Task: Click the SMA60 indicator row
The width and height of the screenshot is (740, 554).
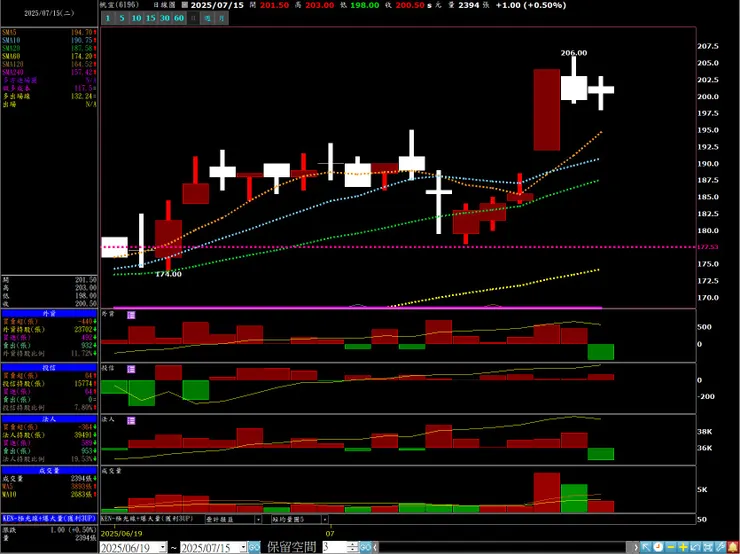Action: tap(49, 56)
